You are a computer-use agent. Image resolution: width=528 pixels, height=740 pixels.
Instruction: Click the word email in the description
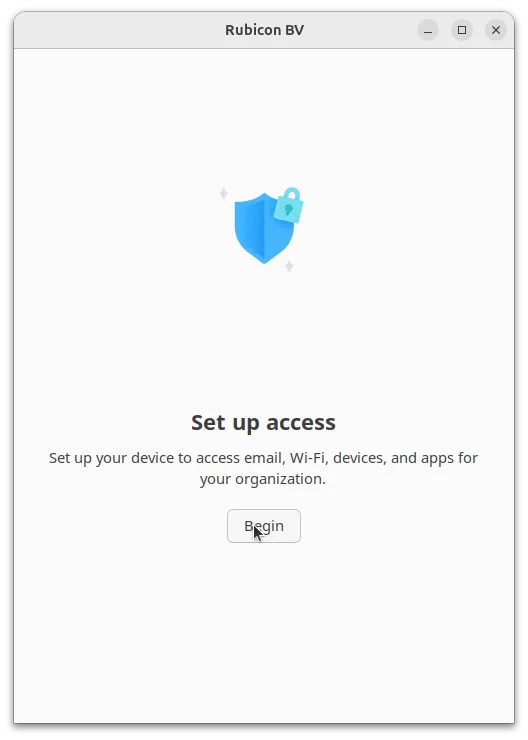[264, 458]
